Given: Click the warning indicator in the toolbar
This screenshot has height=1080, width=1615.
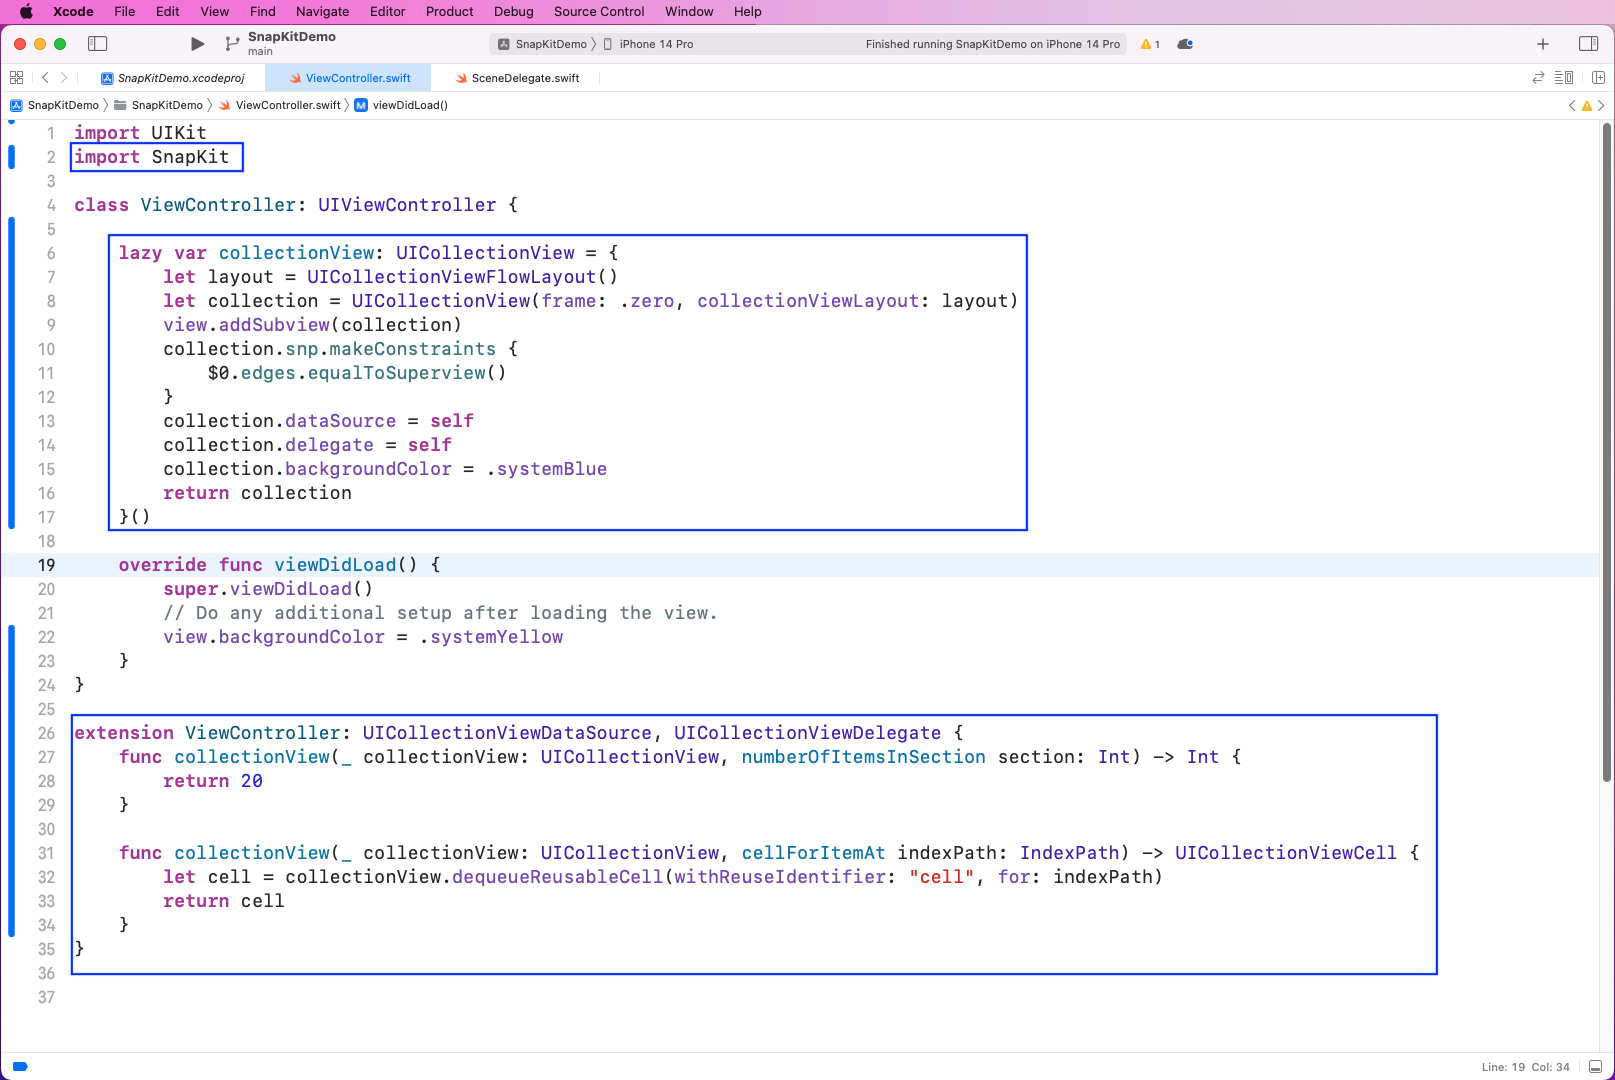Looking at the screenshot, I should pyautogui.click(x=1150, y=44).
